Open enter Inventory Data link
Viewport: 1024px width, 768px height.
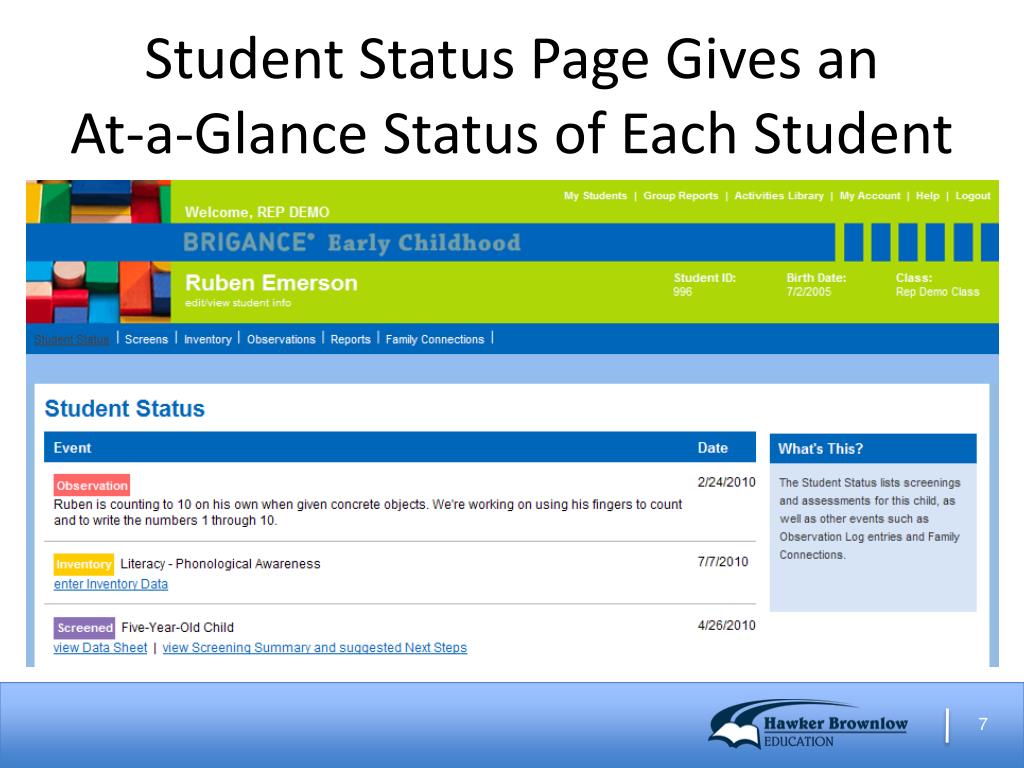(110, 584)
